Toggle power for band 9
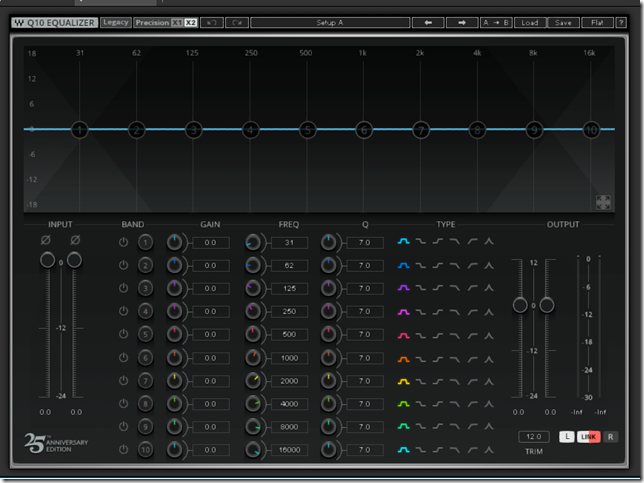644x483 pixels. pyautogui.click(x=123, y=427)
